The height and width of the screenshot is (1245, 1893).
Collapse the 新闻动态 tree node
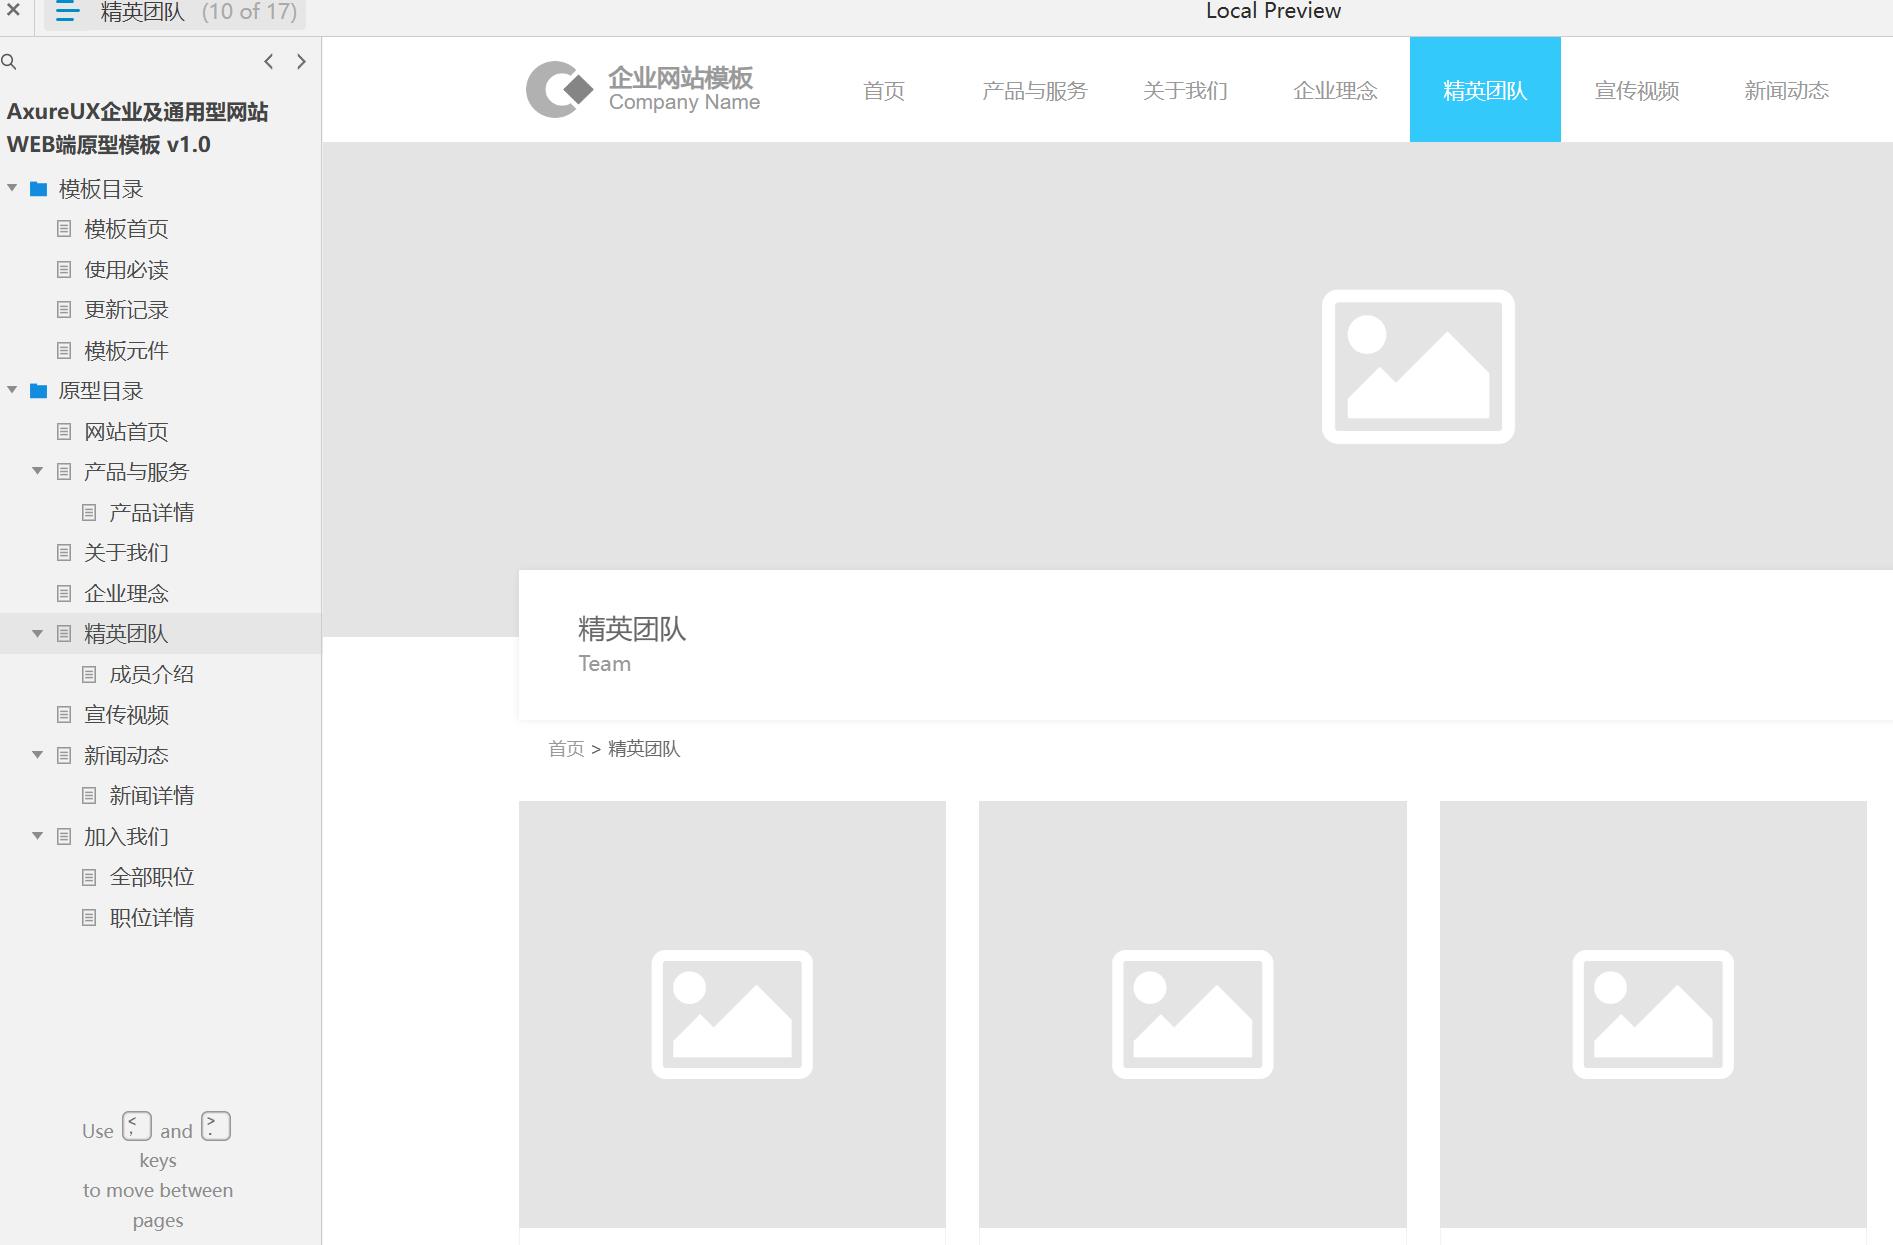(37, 755)
